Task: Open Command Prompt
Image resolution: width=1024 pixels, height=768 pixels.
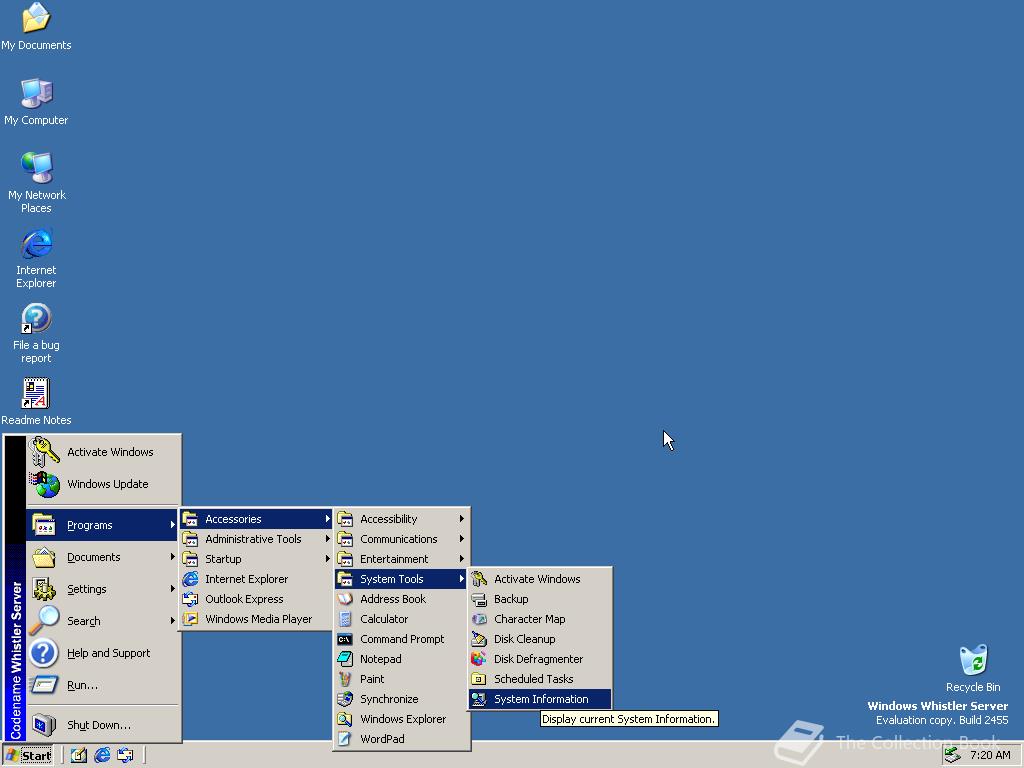Action: point(401,639)
